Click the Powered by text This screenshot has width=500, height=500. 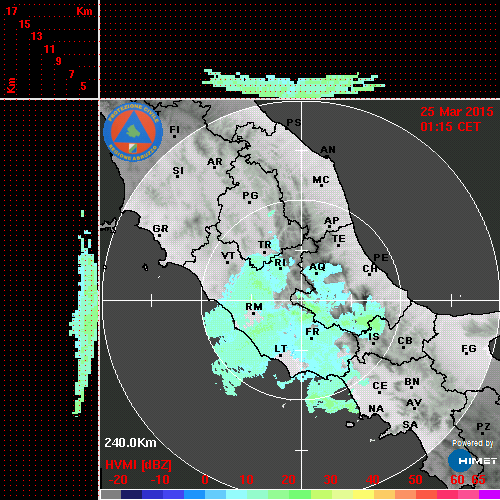coord(473,443)
